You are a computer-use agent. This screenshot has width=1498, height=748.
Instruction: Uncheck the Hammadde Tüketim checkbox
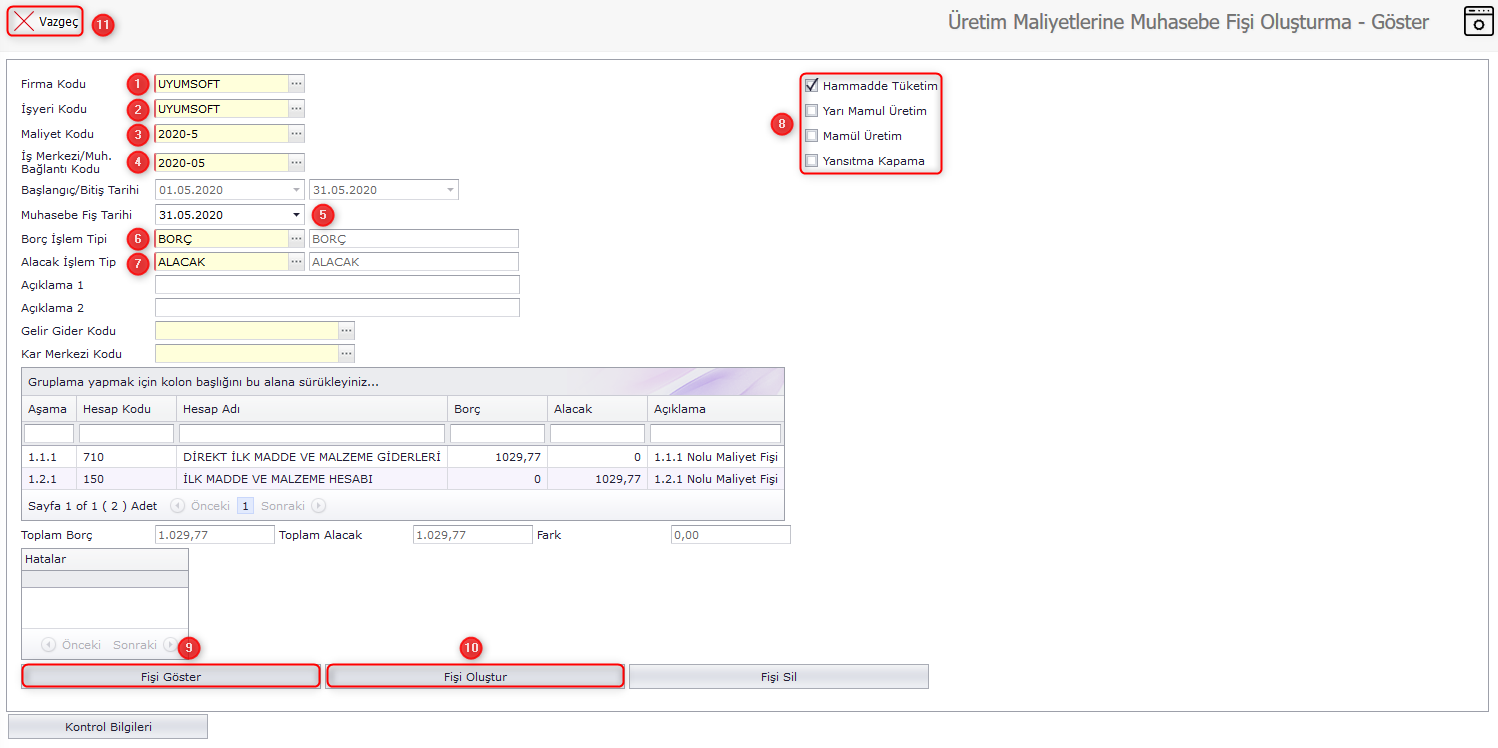point(812,85)
